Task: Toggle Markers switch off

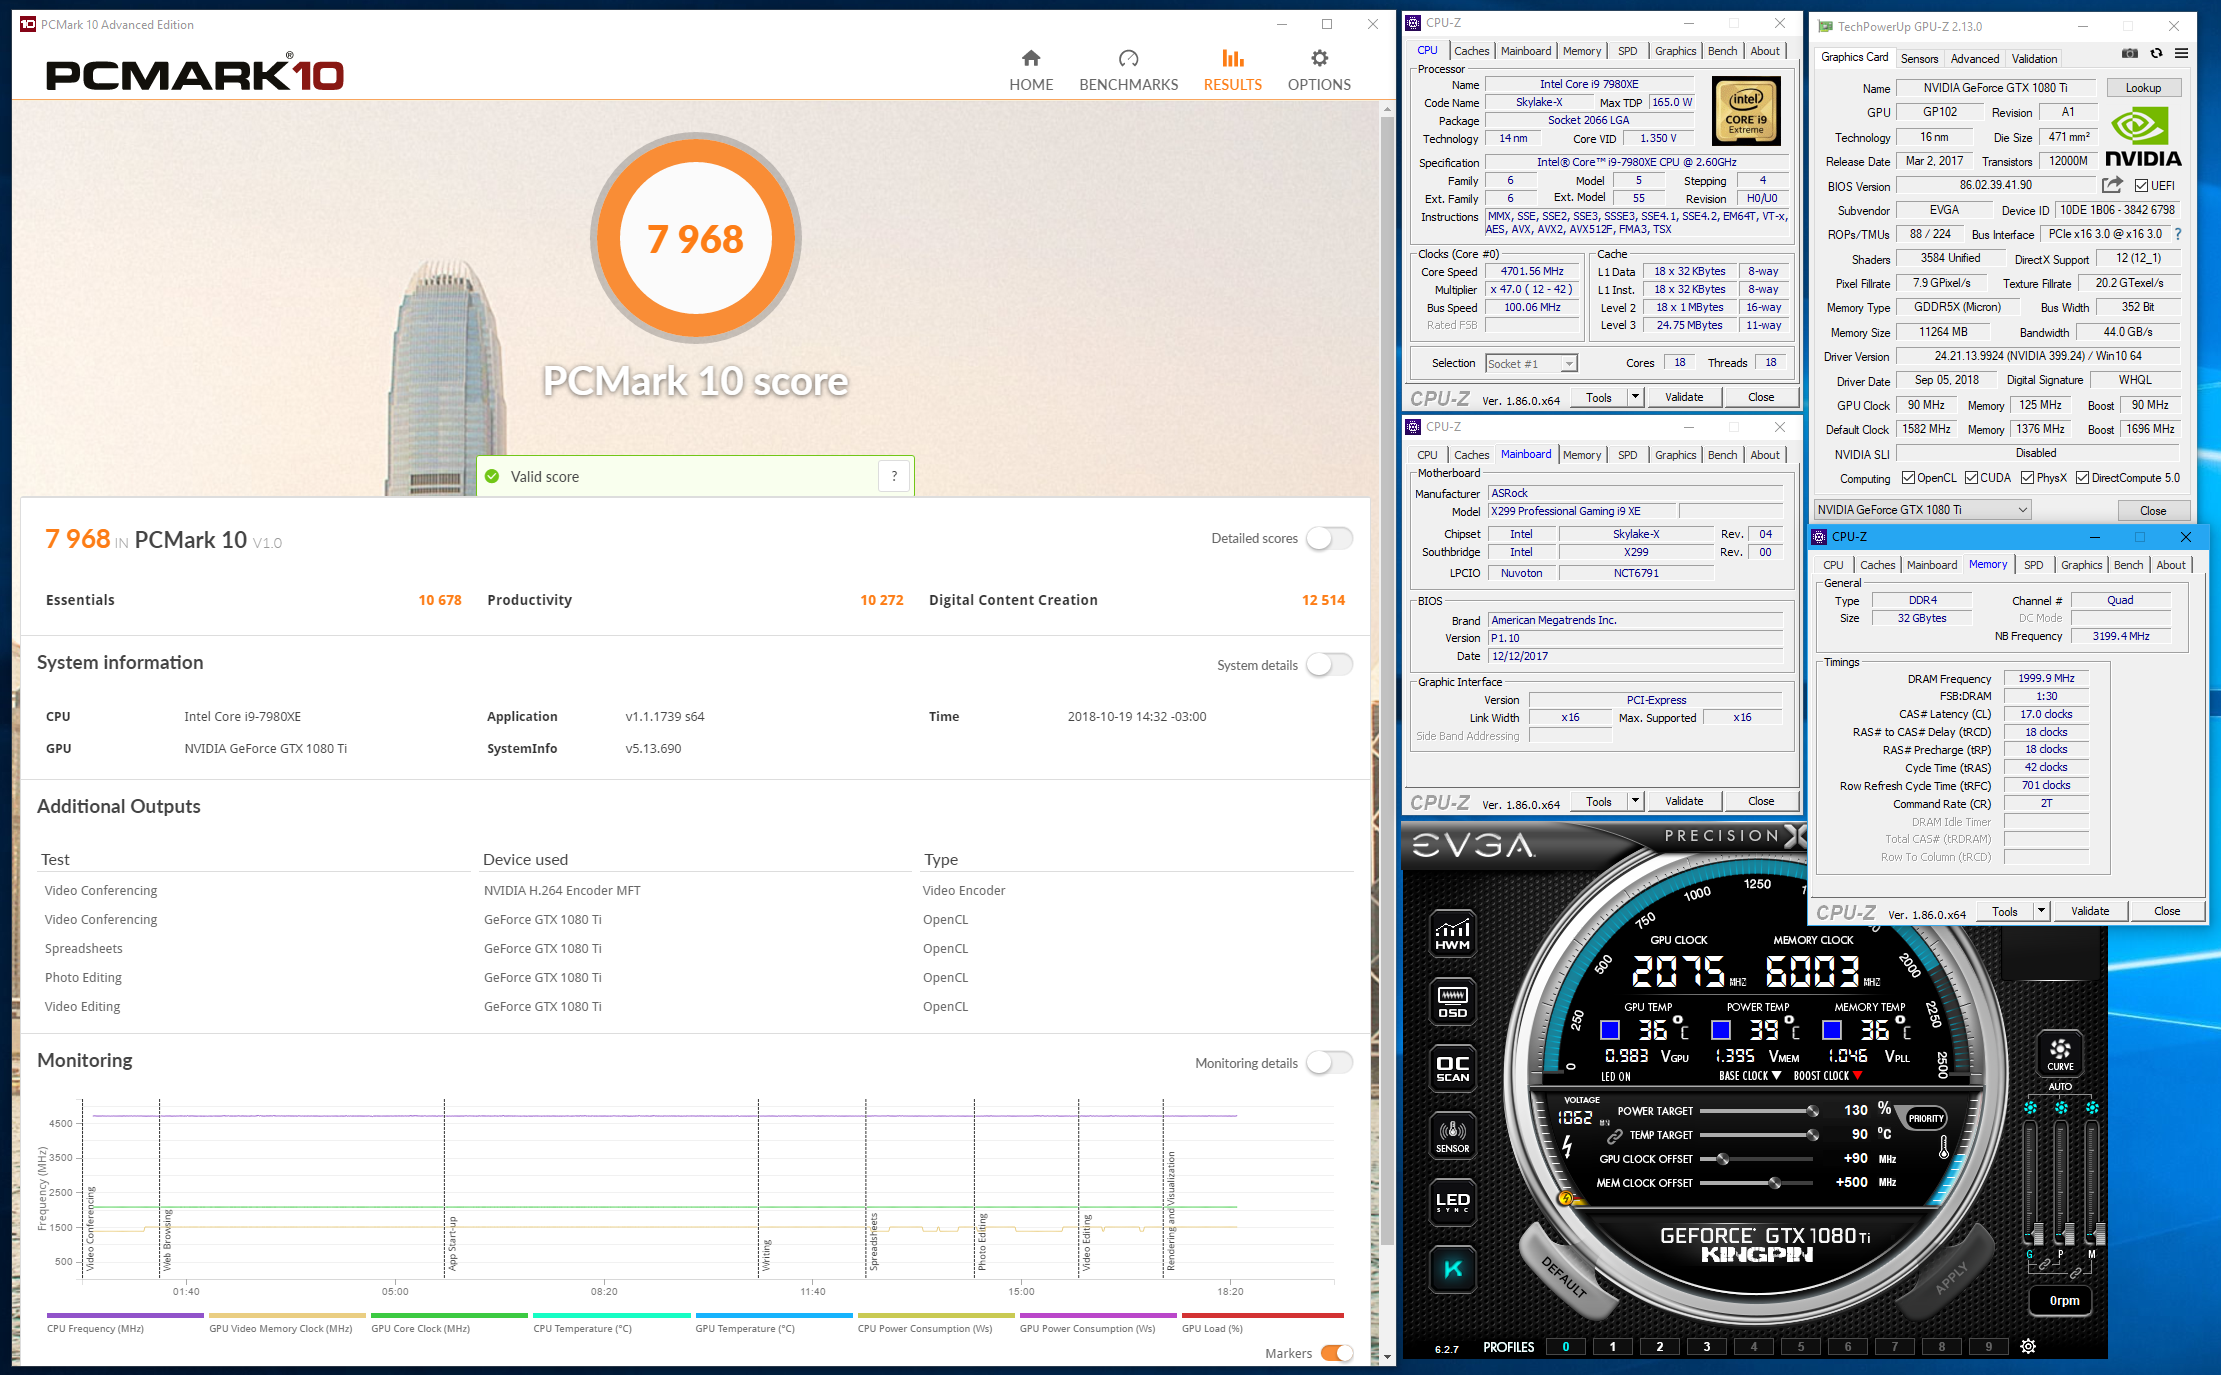Action: pyautogui.click(x=1337, y=1353)
